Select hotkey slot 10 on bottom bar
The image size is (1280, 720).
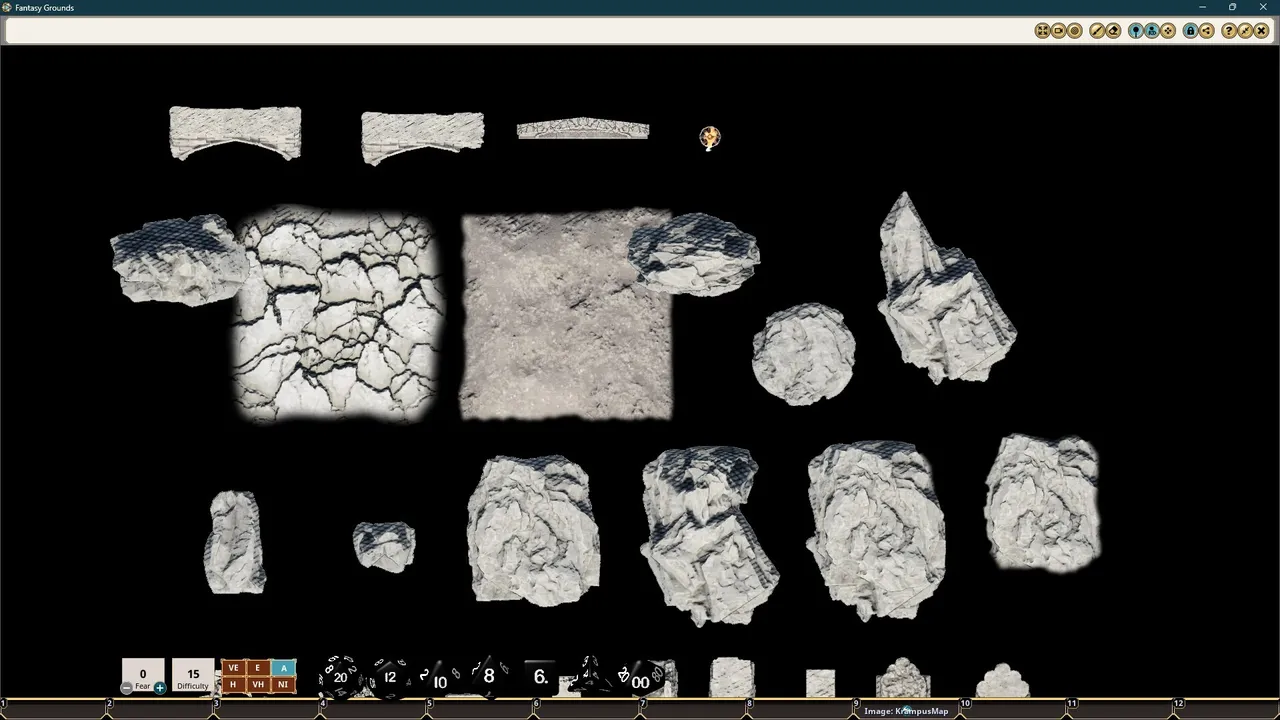tap(1015, 708)
